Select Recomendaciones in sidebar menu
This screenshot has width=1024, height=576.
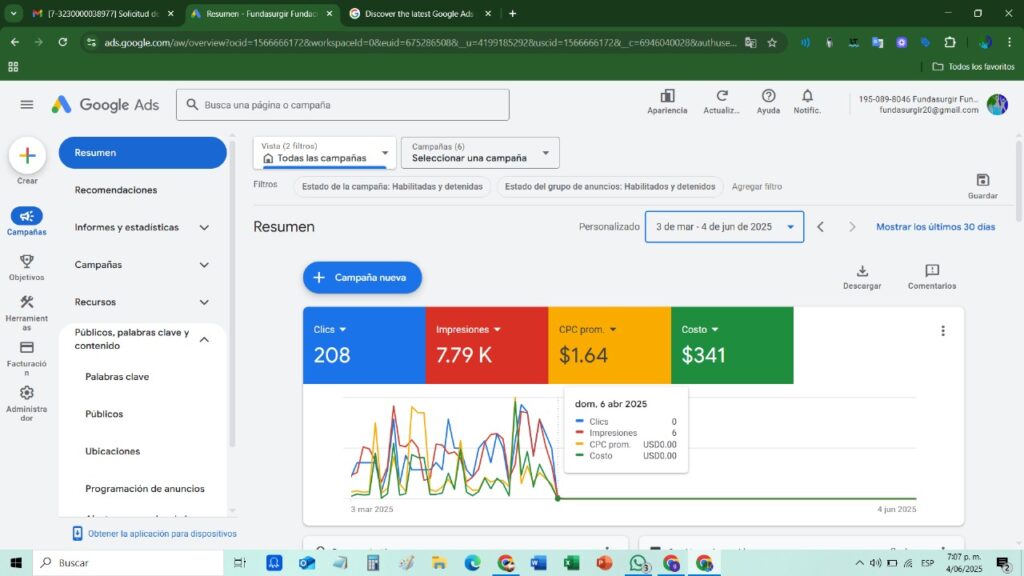point(116,190)
